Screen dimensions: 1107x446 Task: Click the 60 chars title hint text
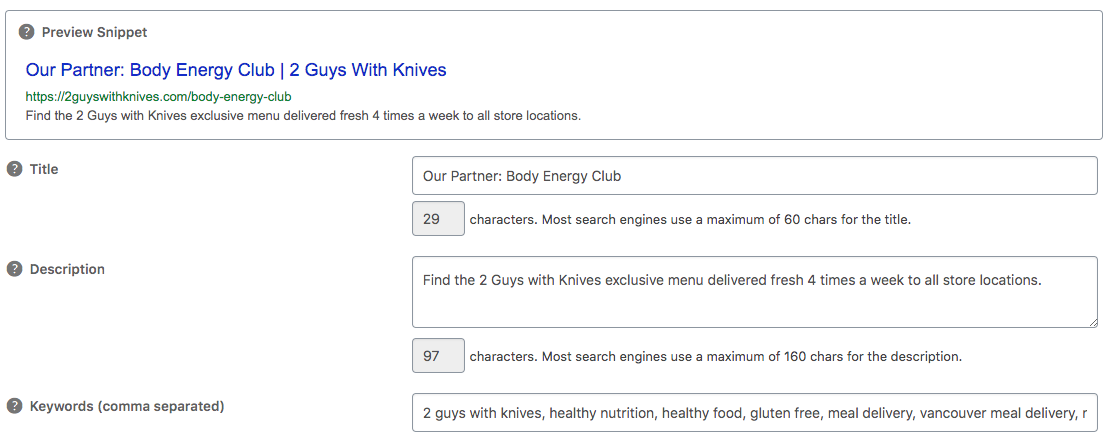coord(690,220)
